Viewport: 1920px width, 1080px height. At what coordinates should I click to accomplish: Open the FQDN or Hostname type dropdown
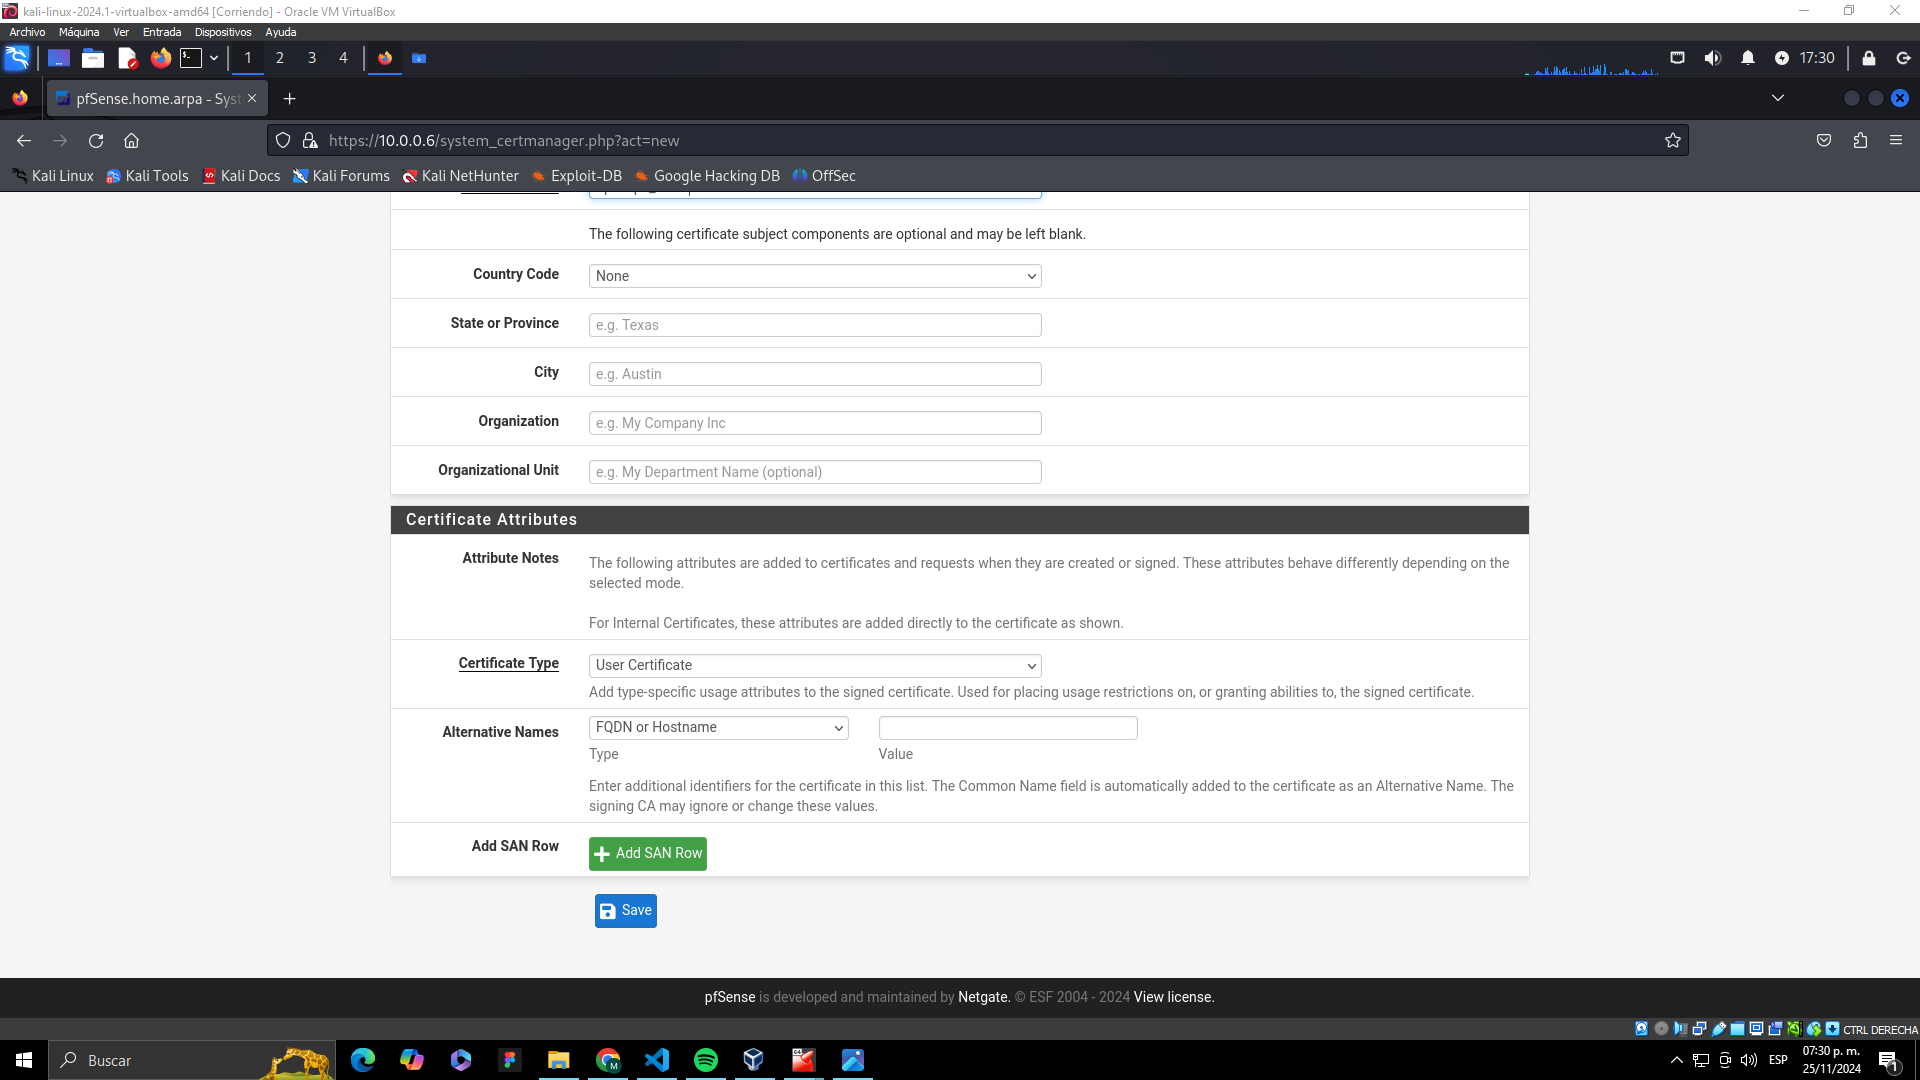click(x=718, y=727)
